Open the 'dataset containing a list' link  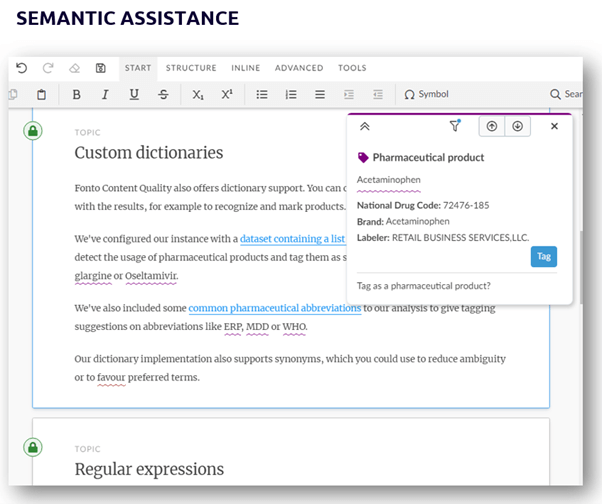coord(293,239)
